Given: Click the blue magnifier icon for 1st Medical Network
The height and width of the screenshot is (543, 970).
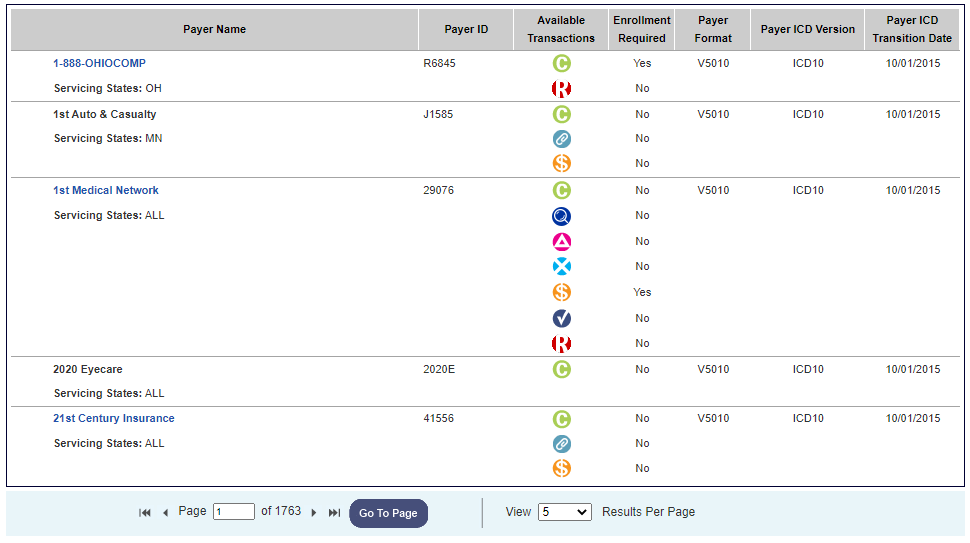Looking at the screenshot, I should pyautogui.click(x=562, y=216).
